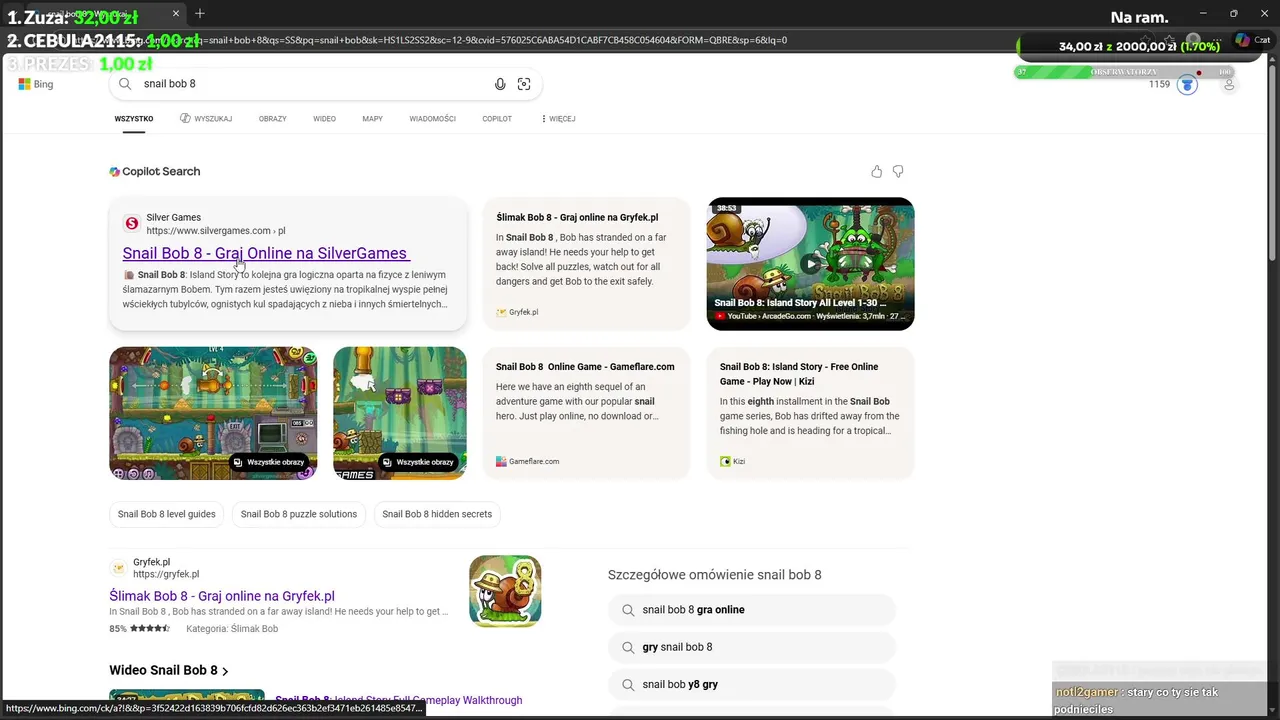This screenshot has height=720, width=1280.
Task: Search suggestion snail bob 8 gra online
Action: coord(751,610)
